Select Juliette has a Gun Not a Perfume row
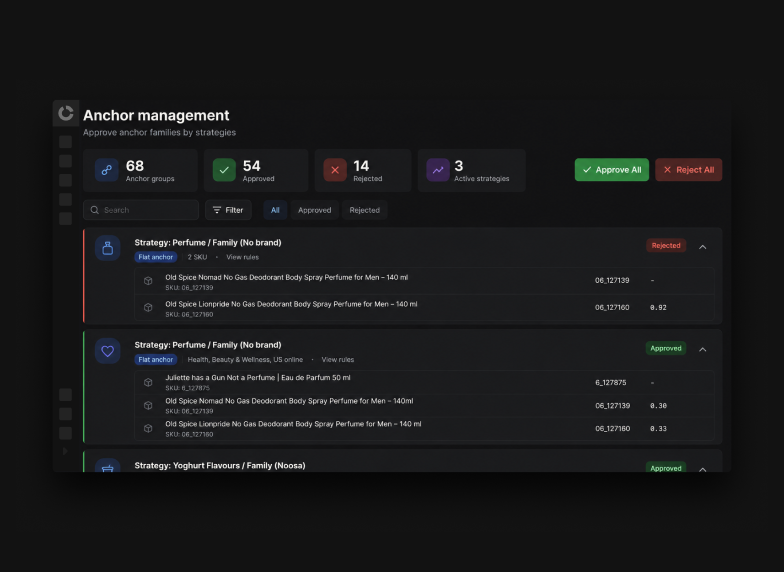This screenshot has width=784, height=572. pos(424,382)
